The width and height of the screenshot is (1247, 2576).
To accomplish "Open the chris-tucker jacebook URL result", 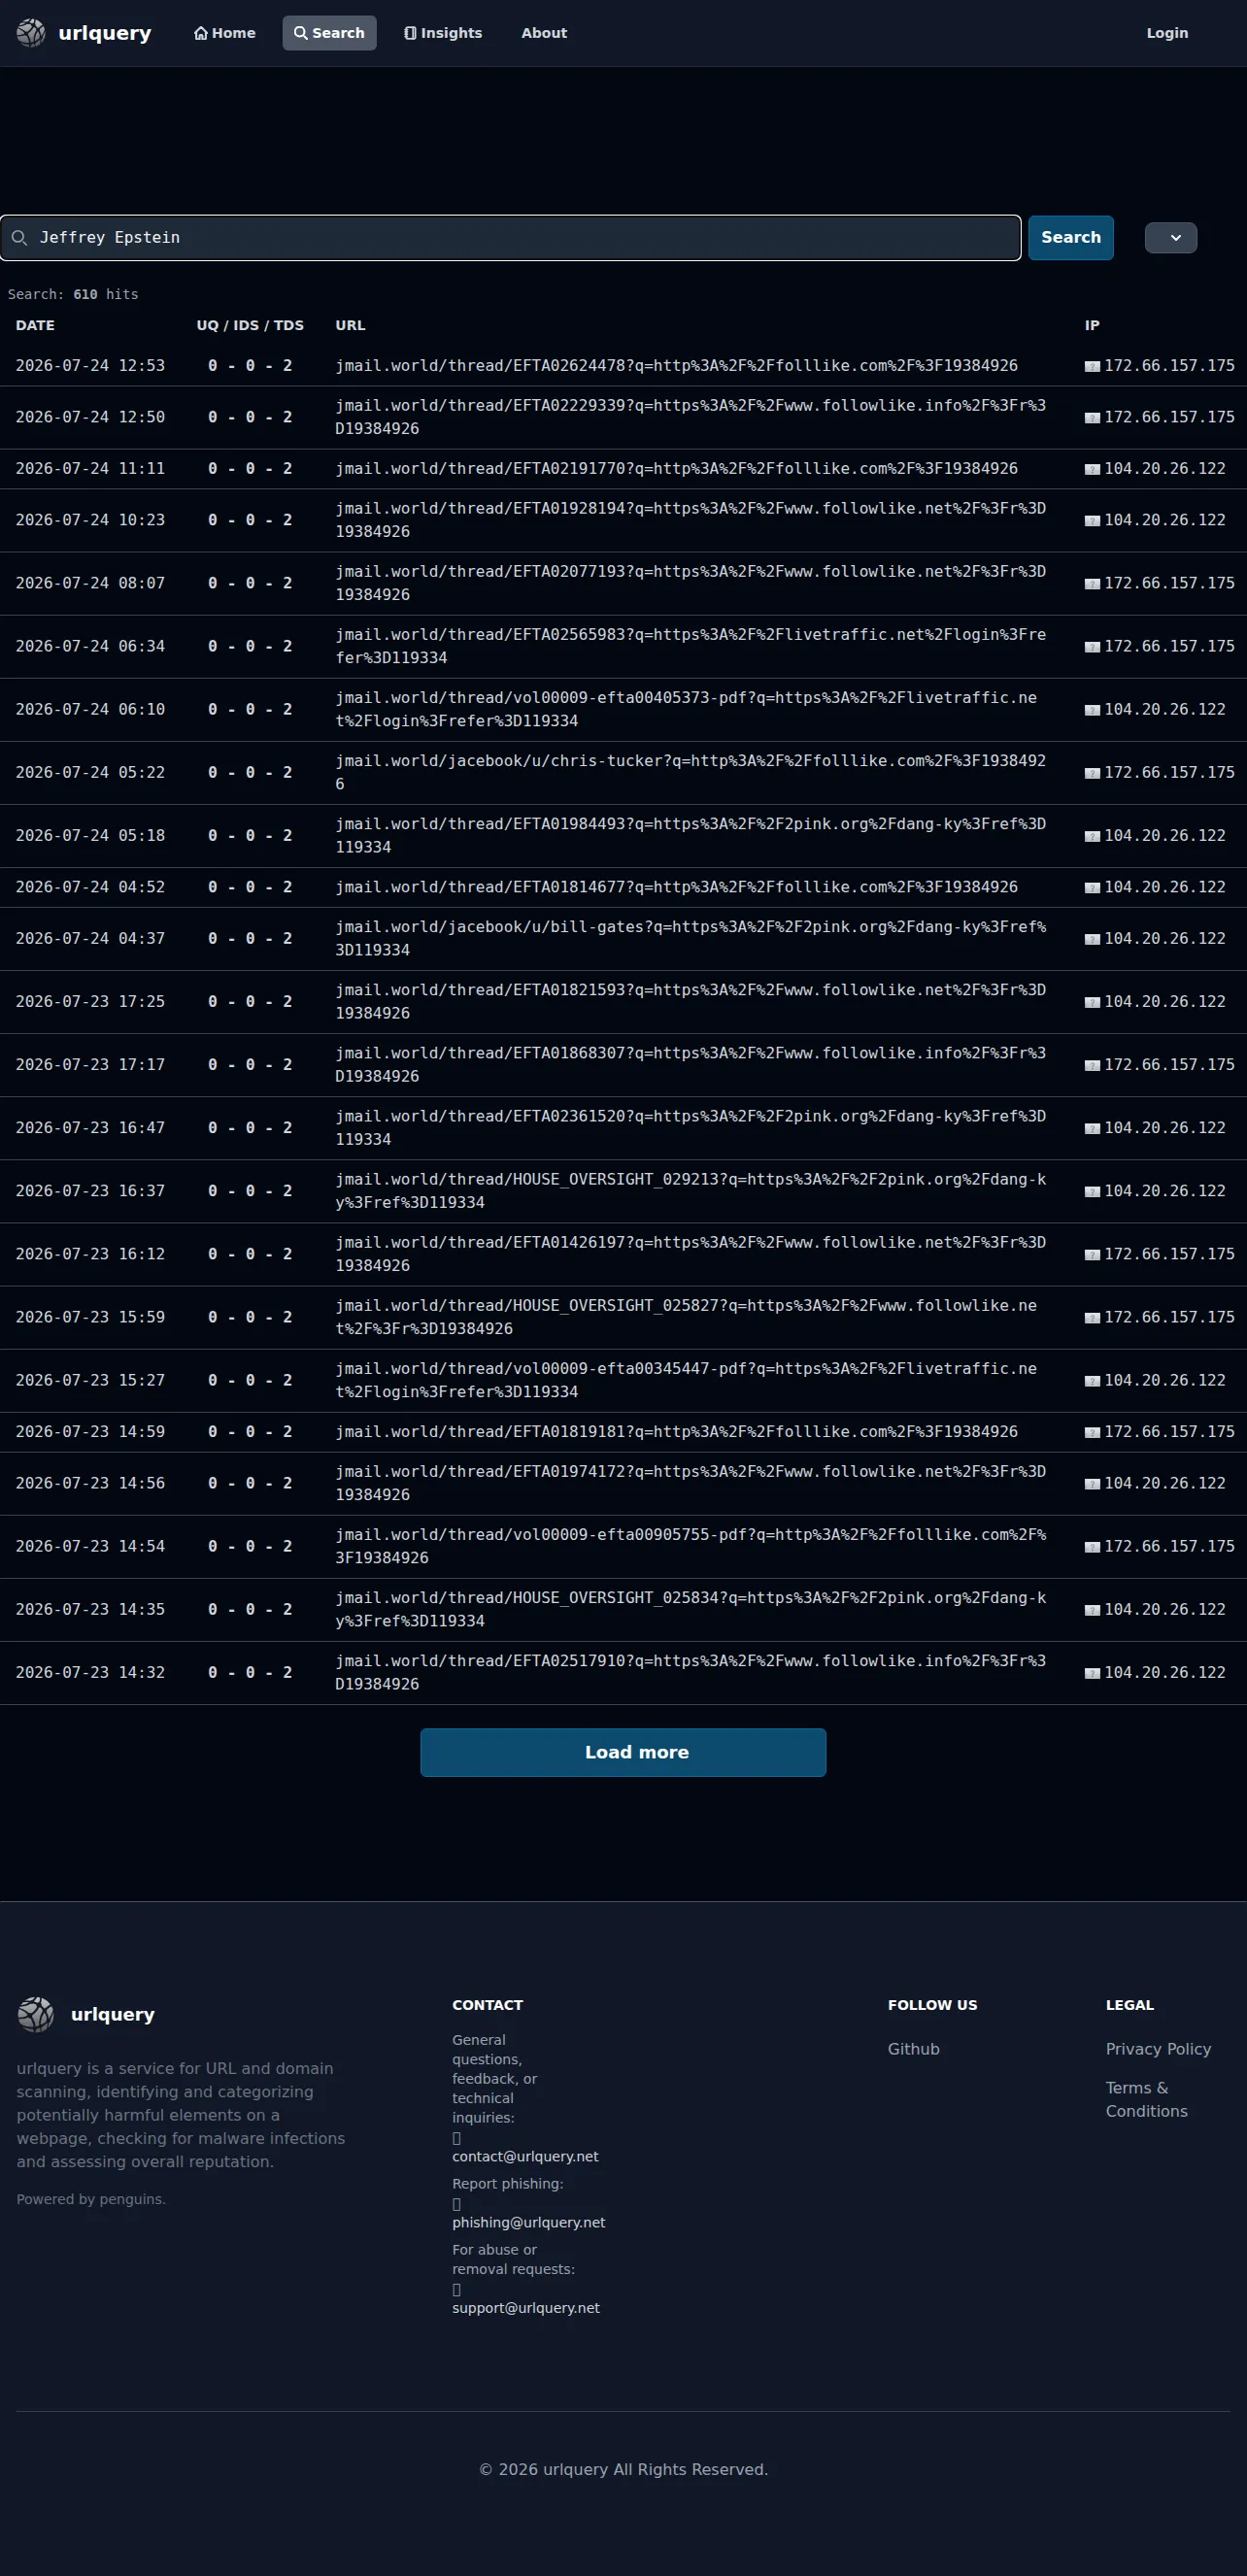I will pos(690,773).
